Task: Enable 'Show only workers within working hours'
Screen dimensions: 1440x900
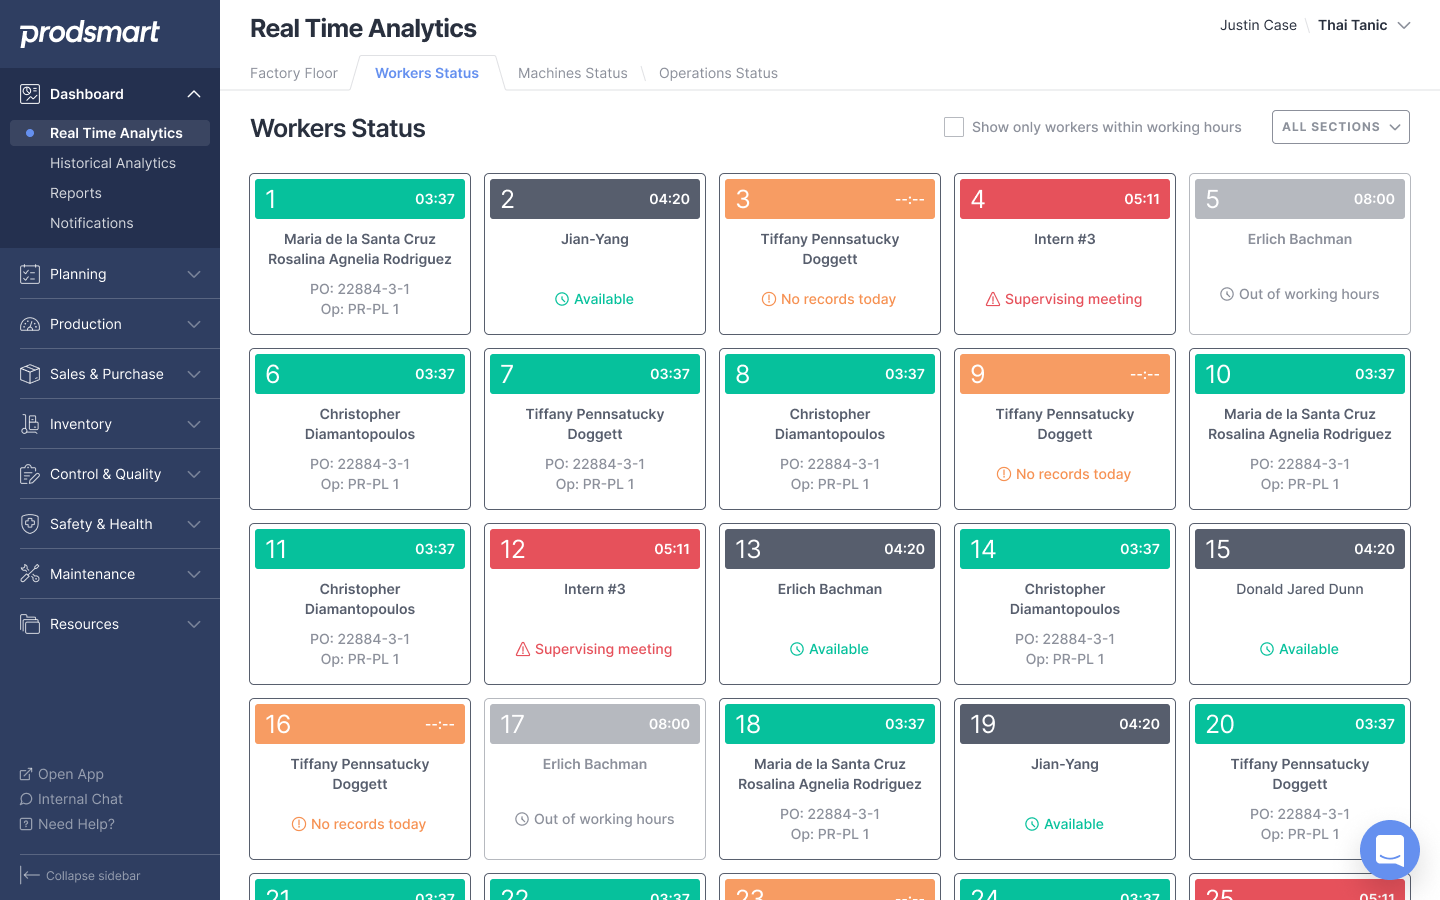Action: pyautogui.click(x=953, y=127)
